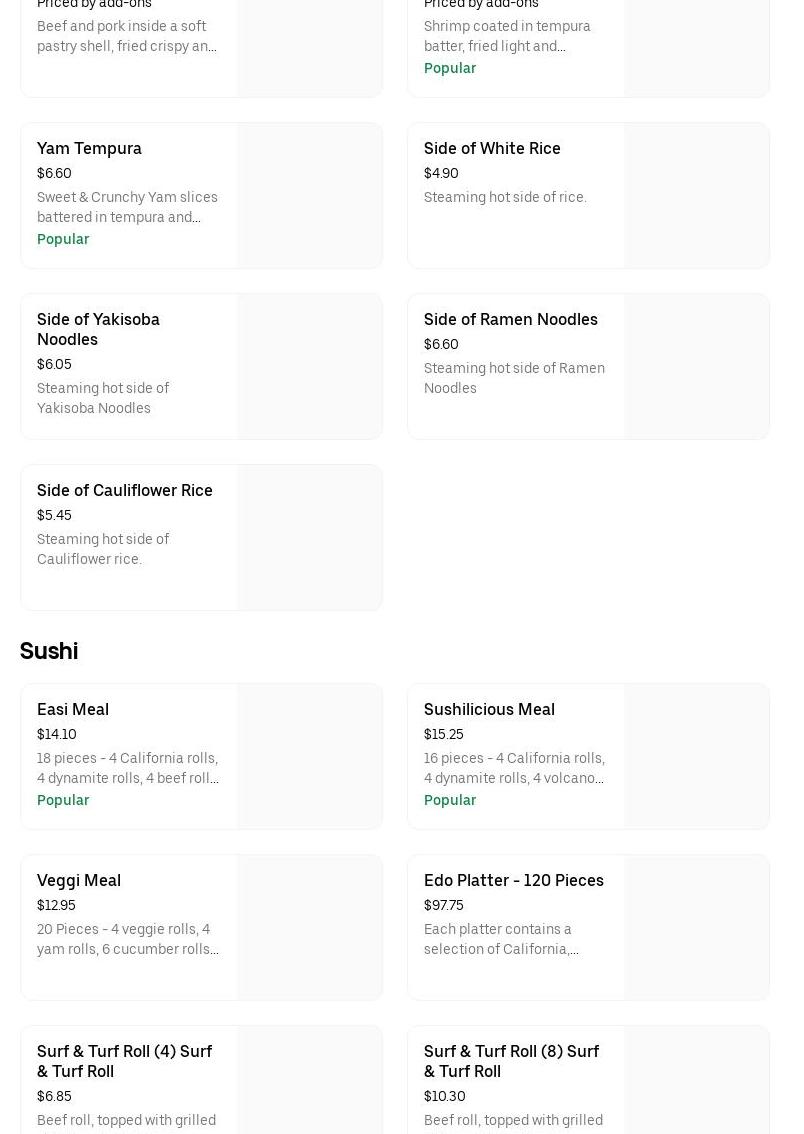This screenshot has width=804, height=1134.
Task: Open the Yam Tempura item
Action: point(89,148)
